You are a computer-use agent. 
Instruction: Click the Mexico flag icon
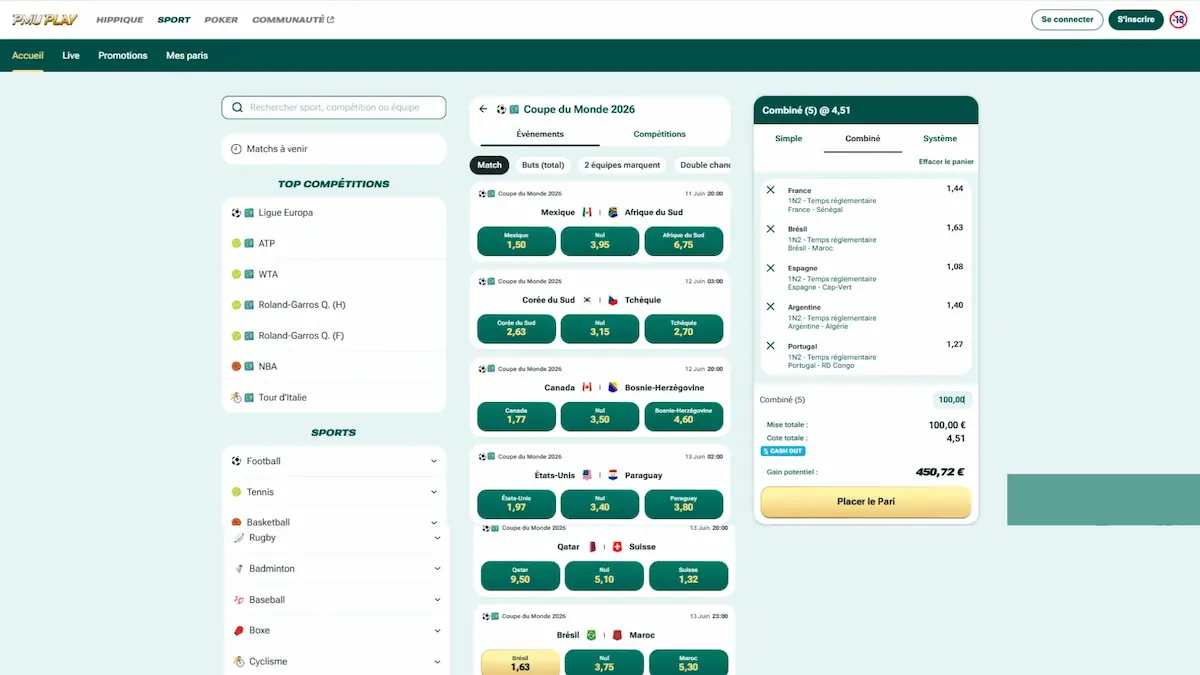click(x=587, y=212)
